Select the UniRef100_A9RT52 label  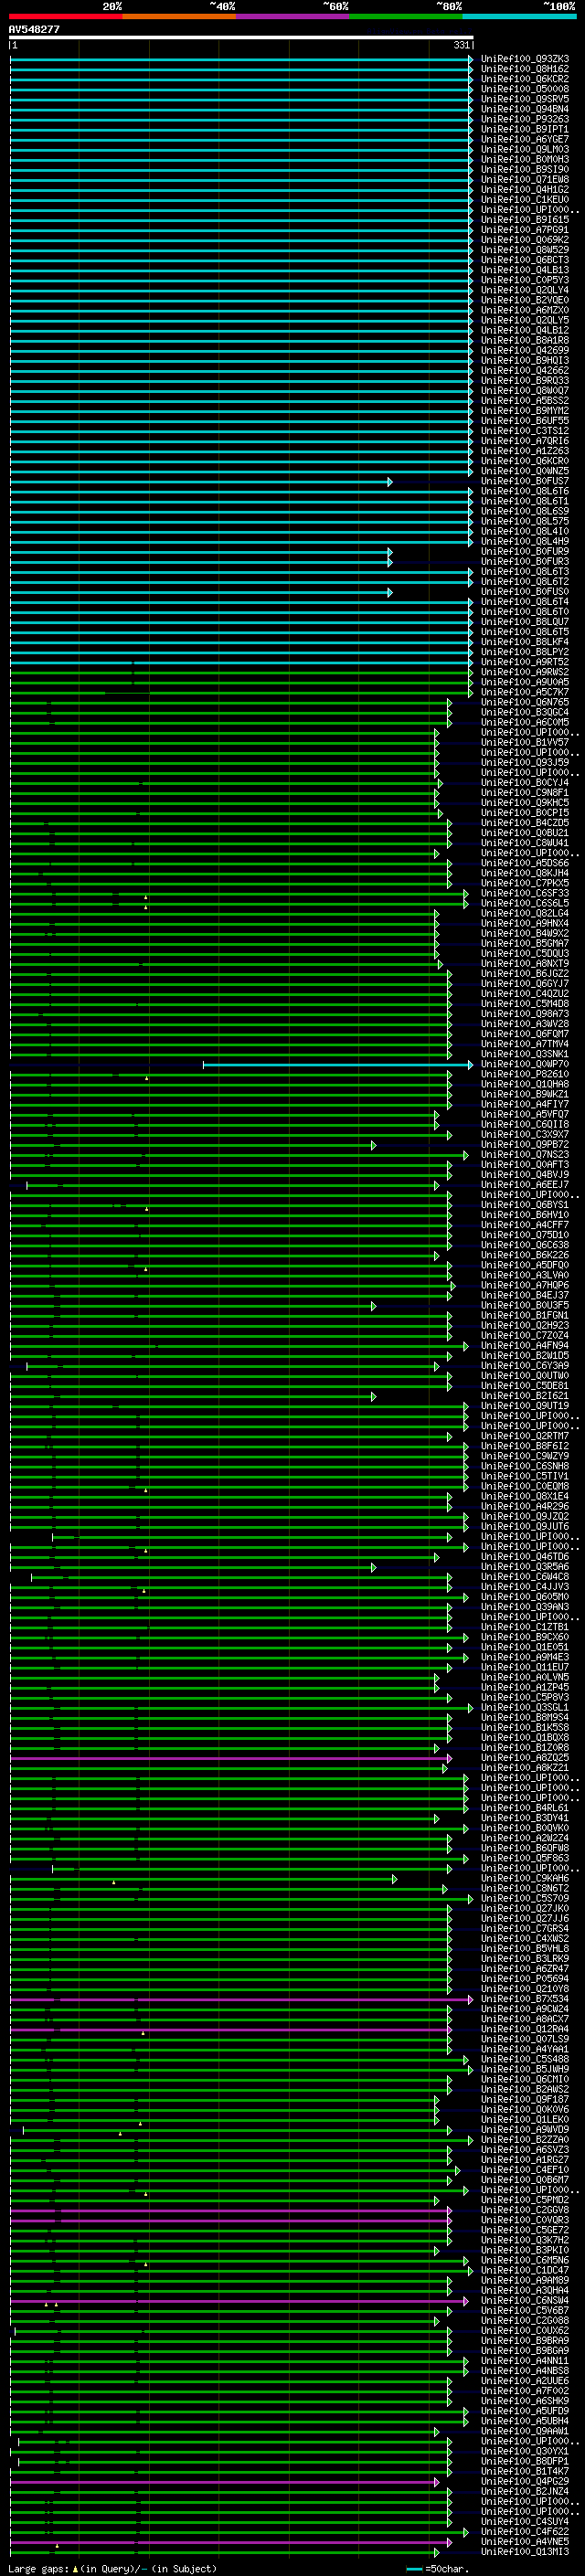[525, 662]
